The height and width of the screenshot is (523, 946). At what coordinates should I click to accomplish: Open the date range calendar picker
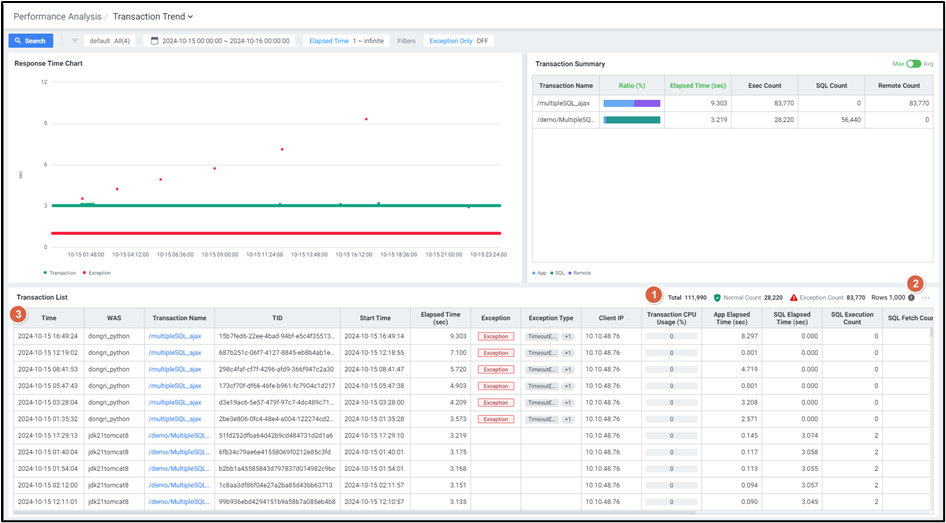pyautogui.click(x=155, y=41)
